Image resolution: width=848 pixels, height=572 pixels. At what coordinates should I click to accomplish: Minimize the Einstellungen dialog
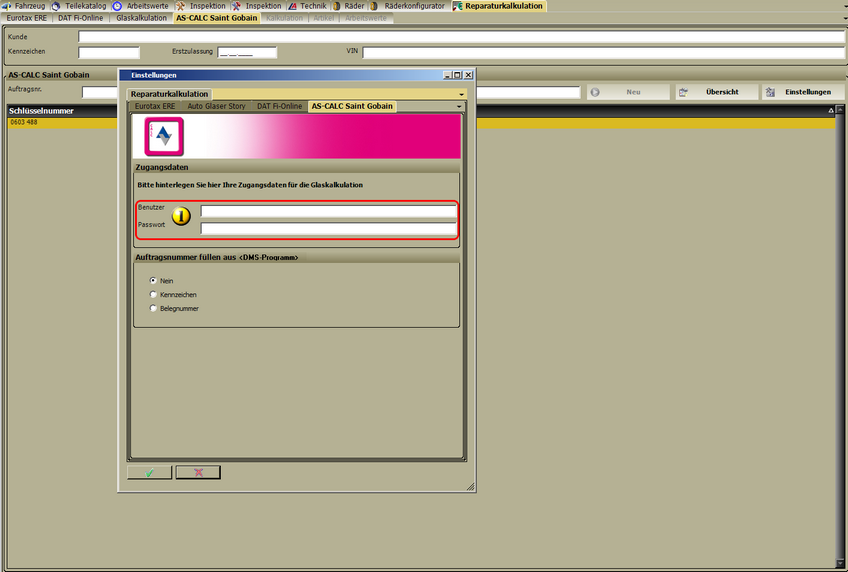point(447,75)
